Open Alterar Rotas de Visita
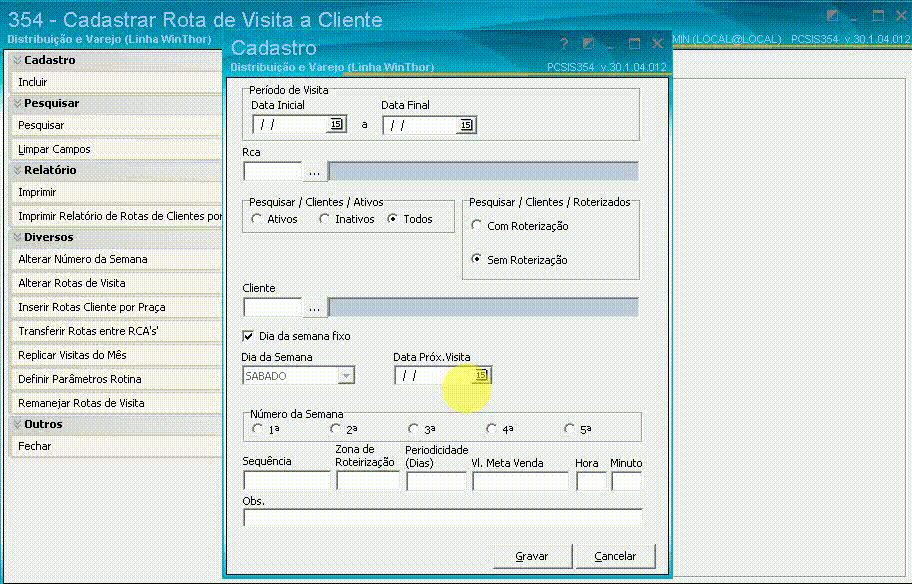 click(116, 283)
